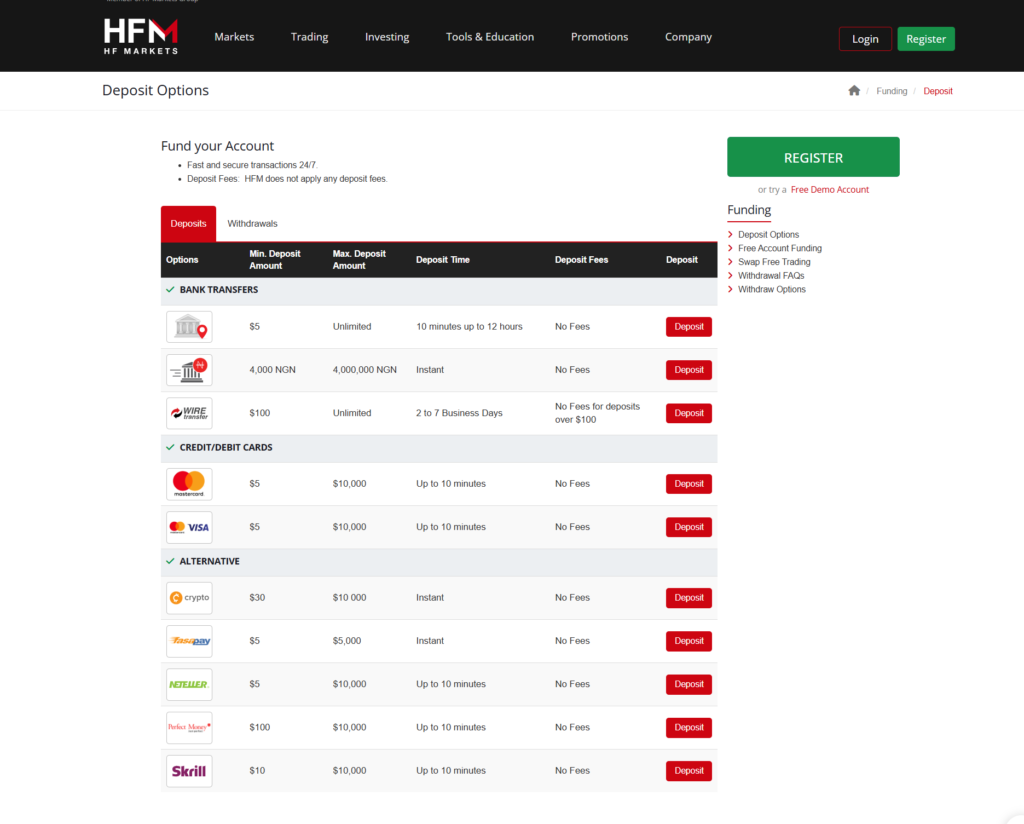Open the Investing menu
This screenshot has height=824, width=1024.
tap(387, 37)
